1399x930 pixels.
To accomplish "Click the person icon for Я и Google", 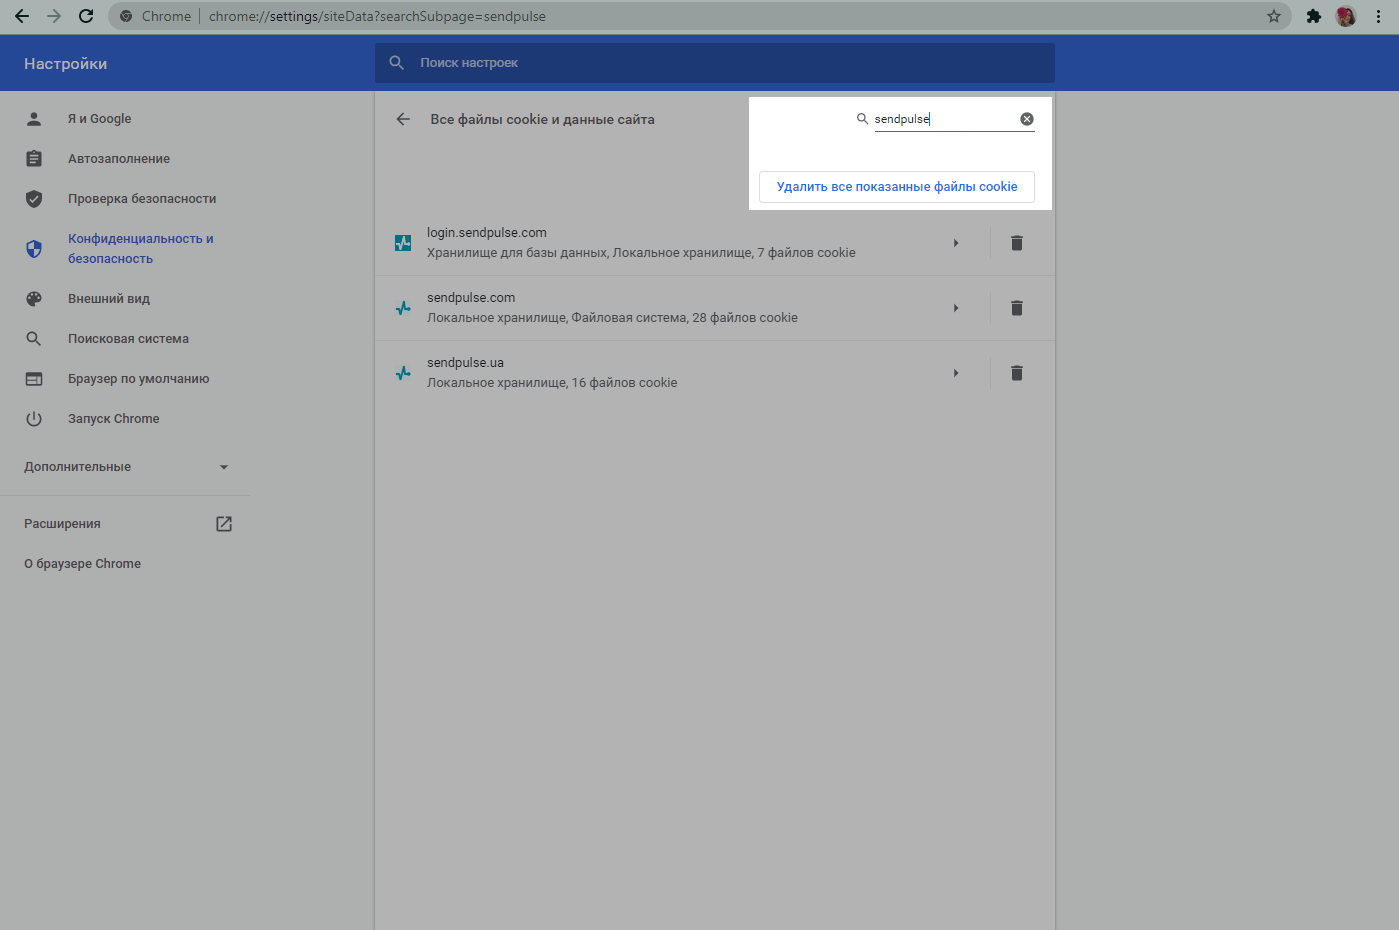I will [x=34, y=119].
